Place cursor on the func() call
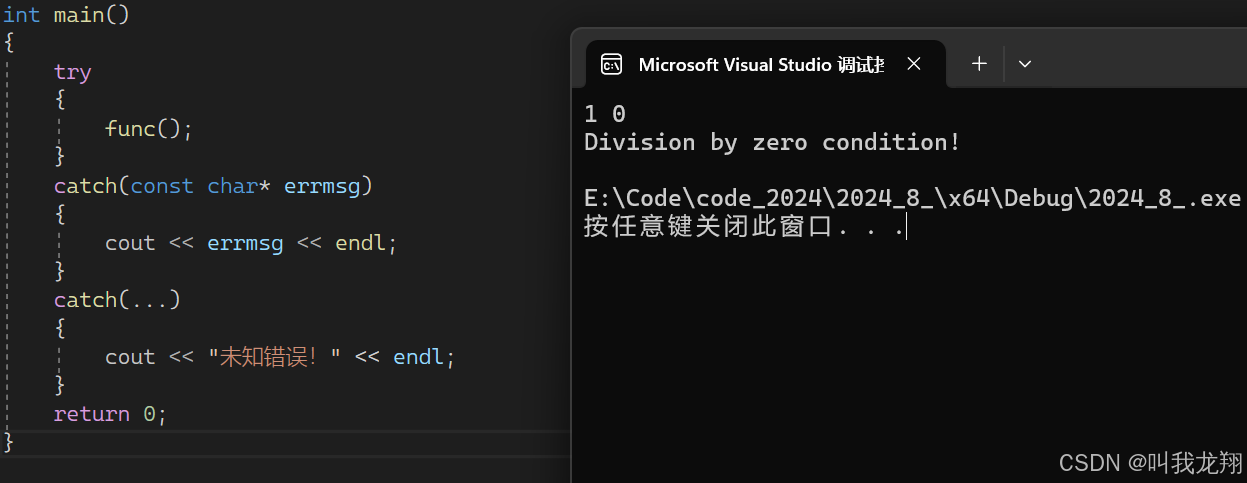The height and width of the screenshot is (483, 1247). click(147, 129)
